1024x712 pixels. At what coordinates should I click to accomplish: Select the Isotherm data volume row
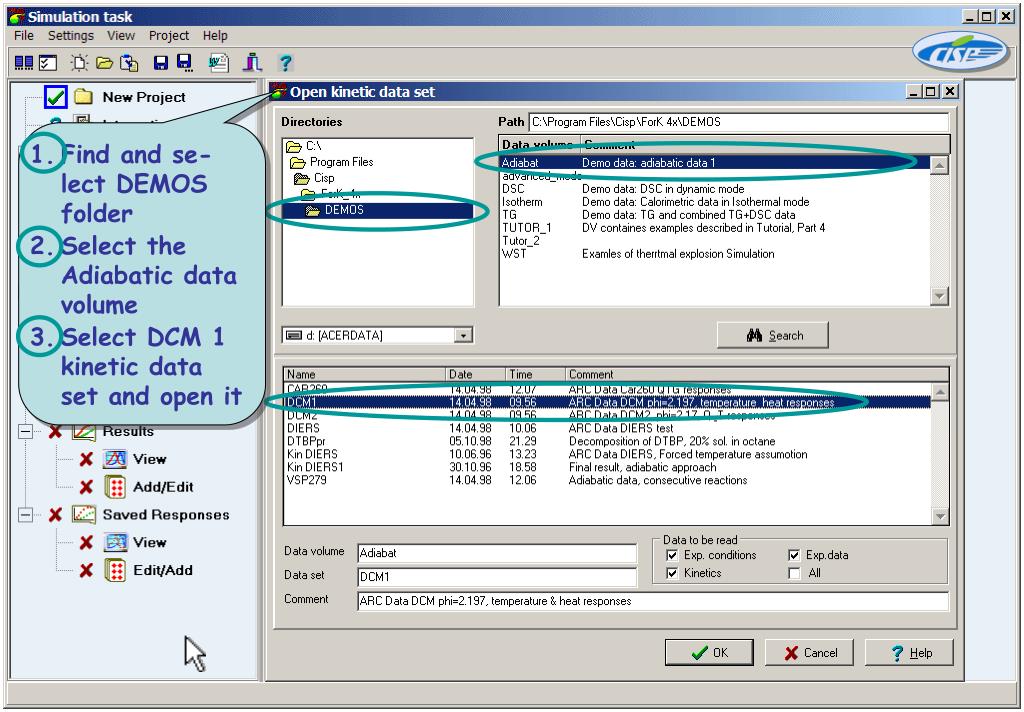(x=714, y=202)
